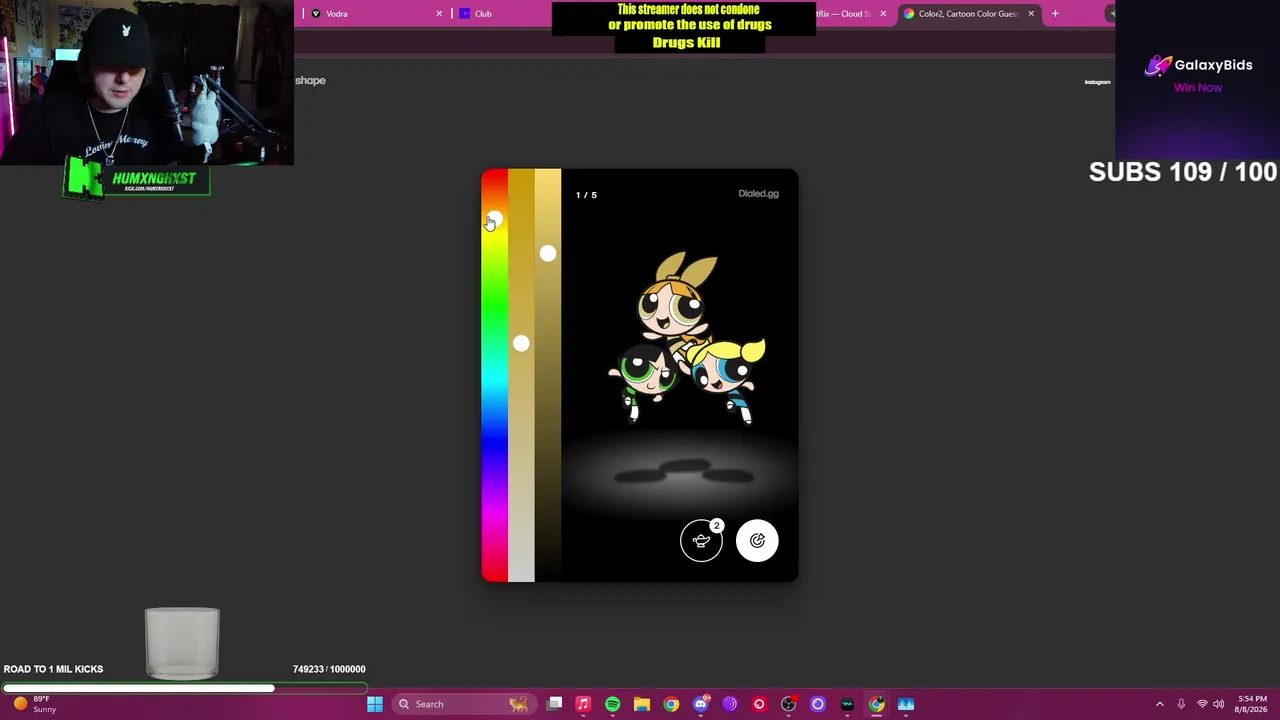Open File Explorer from the taskbar
This screenshot has height=720, width=1280.
point(642,704)
